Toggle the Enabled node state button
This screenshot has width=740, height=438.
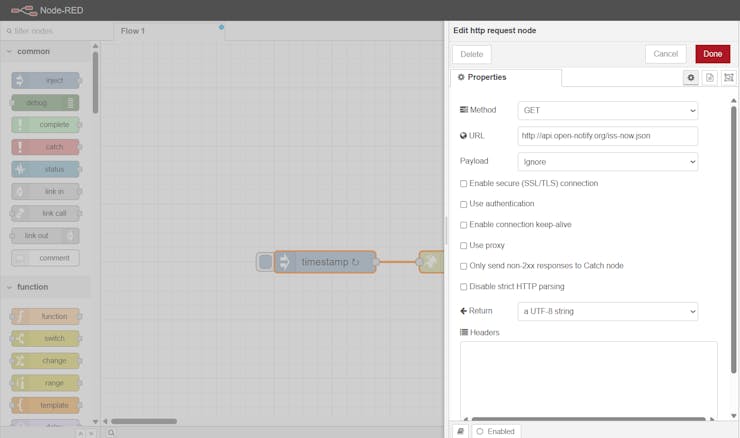[496, 431]
